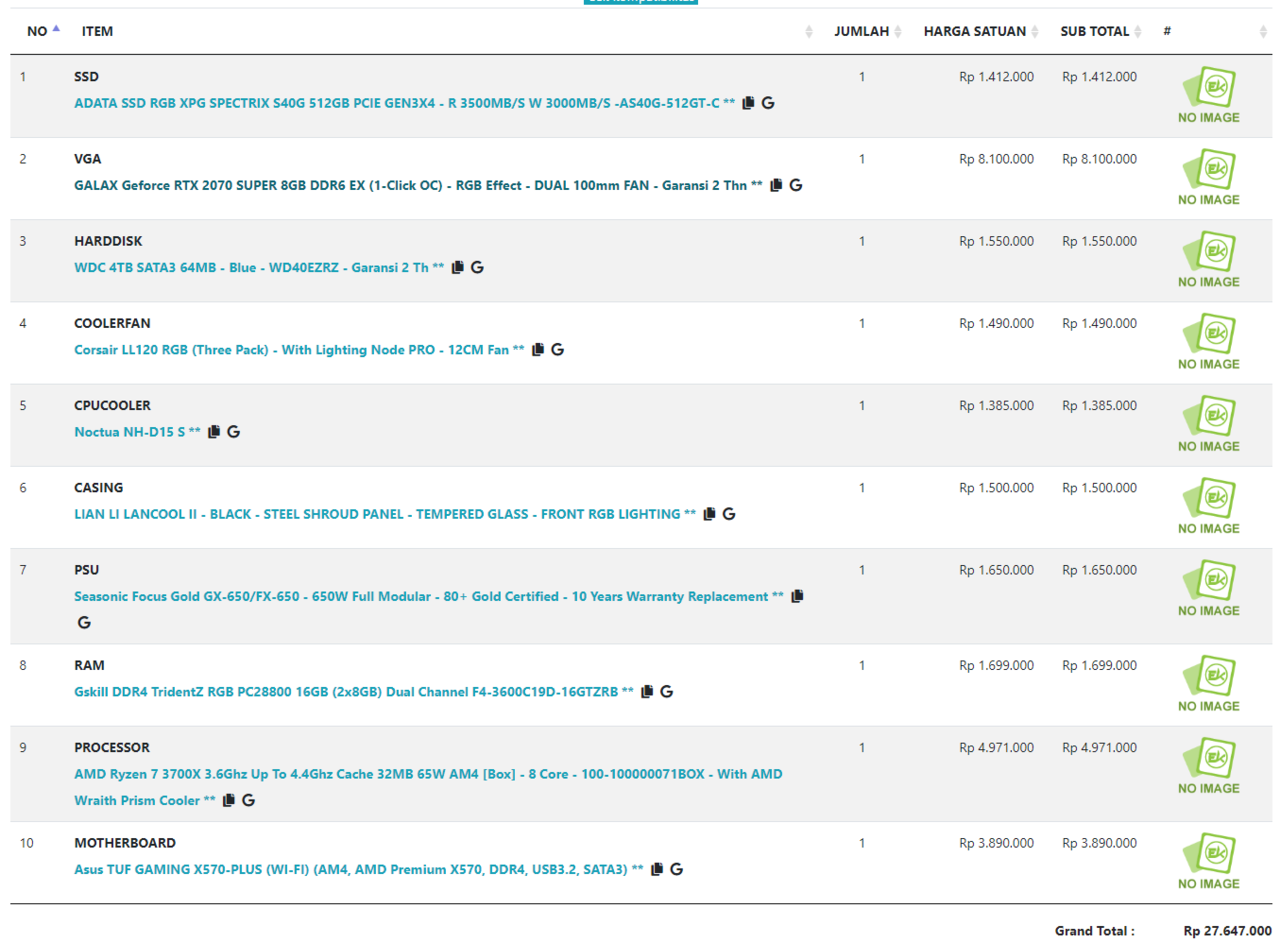This screenshot has height=943, width=1280.
Task: Select the MOTHERBOARD unit price Rp 3.890.000
Action: click(997, 843)
